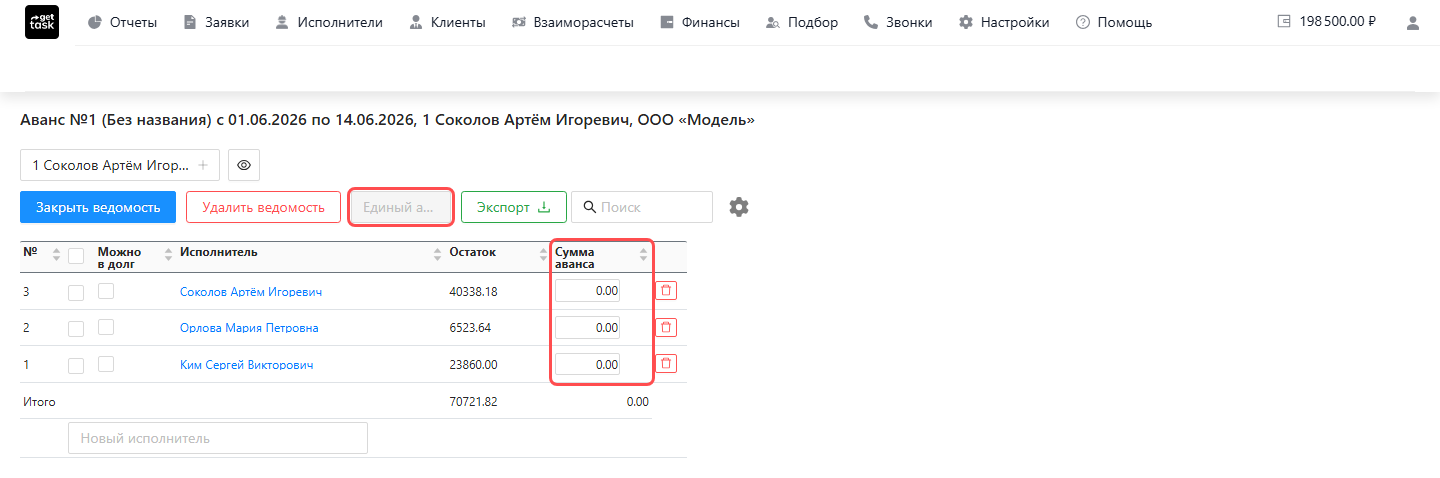Toggle the eye visibility button
This screenshot has width=1440, height=478.
(244, 165)
